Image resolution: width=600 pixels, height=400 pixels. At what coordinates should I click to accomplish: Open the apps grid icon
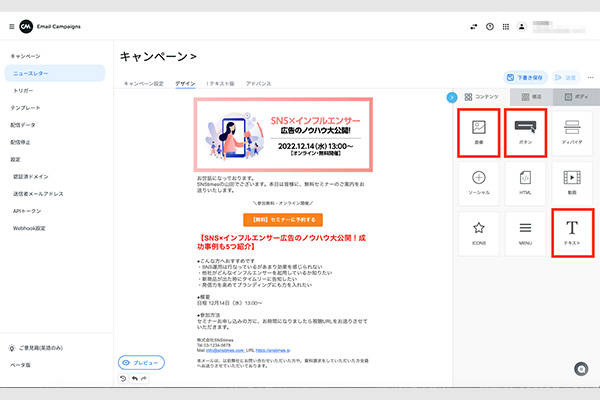[506, 27]
